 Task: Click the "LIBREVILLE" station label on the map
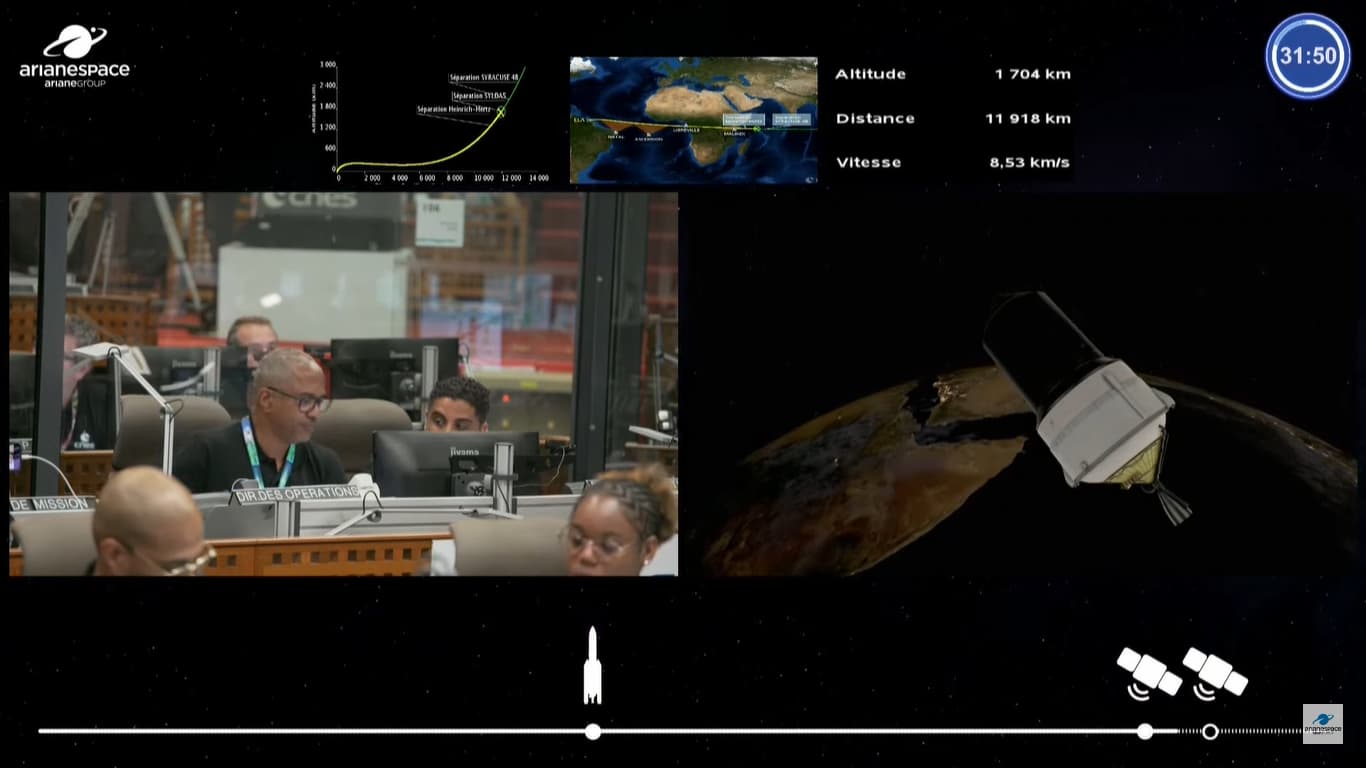tap(687, 130)
